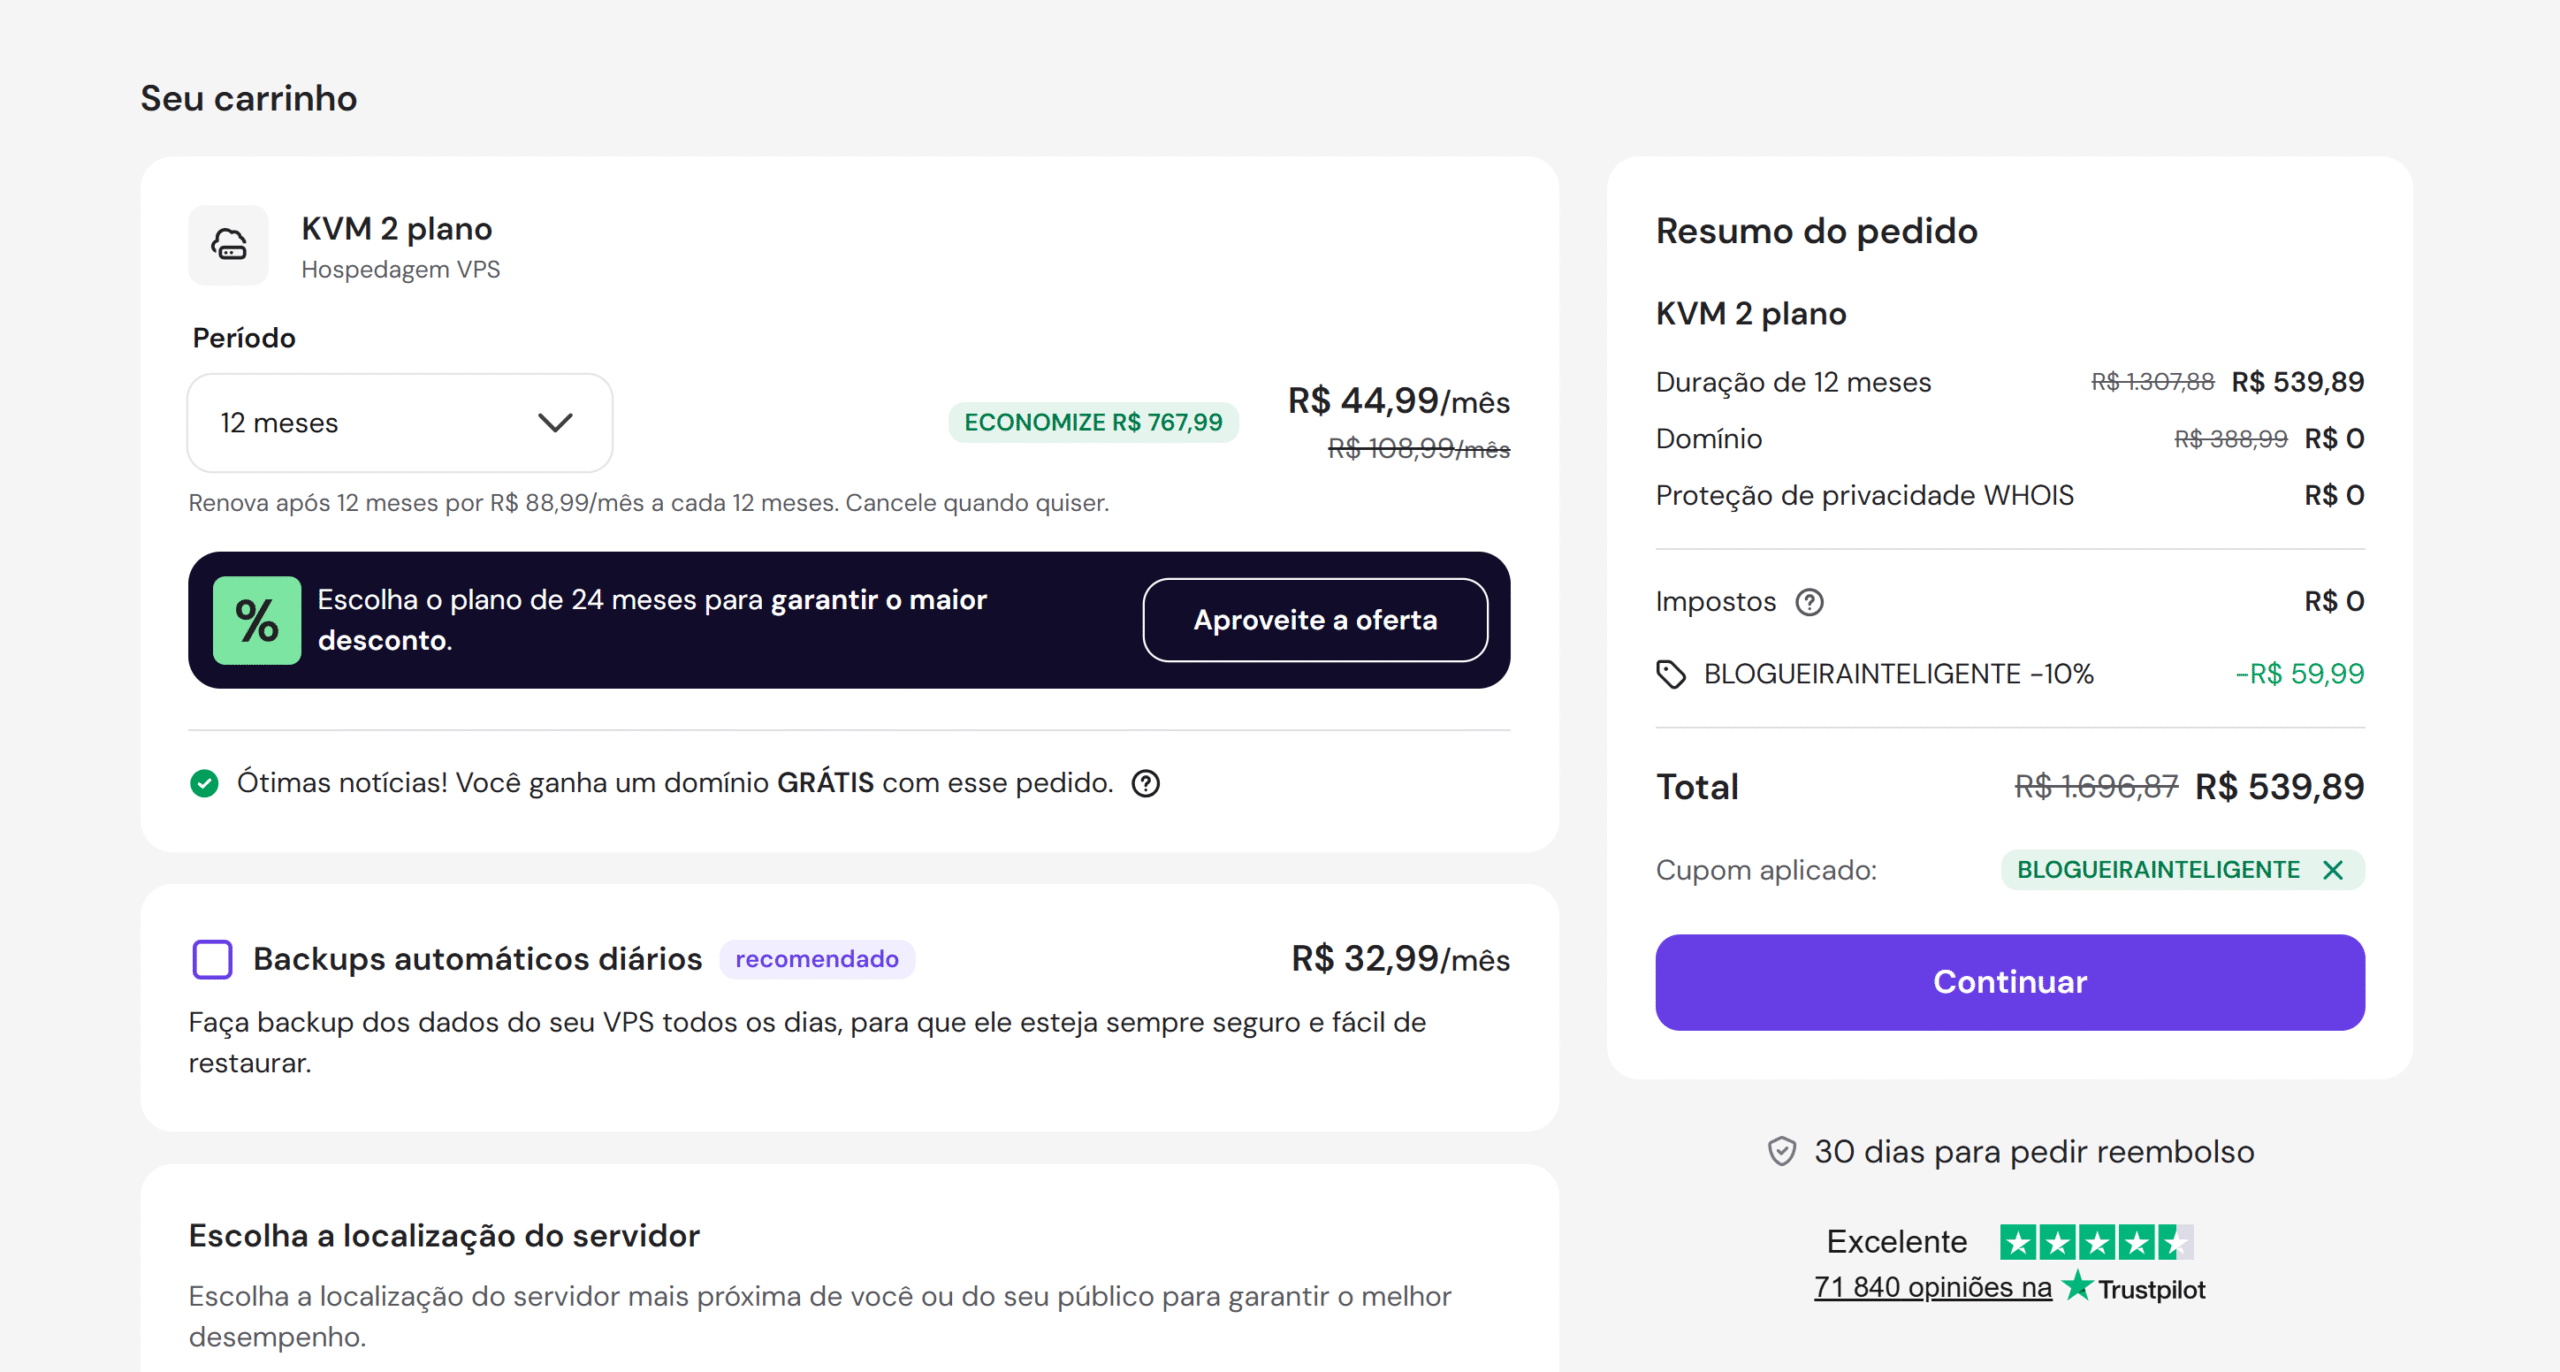2560x1372 pixels.
Task: Click the shield icon for refund guarantee
Action: coord(1782,1152)
